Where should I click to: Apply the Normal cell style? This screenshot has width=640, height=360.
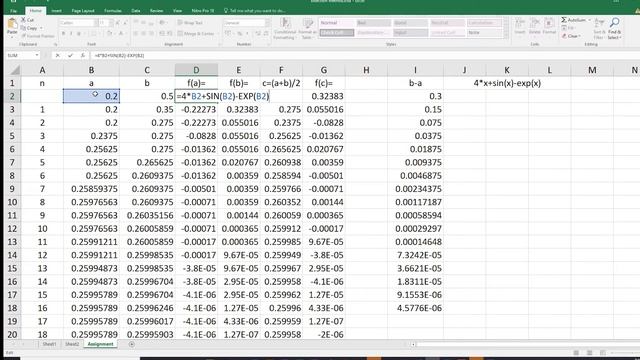tap(337, 23)
